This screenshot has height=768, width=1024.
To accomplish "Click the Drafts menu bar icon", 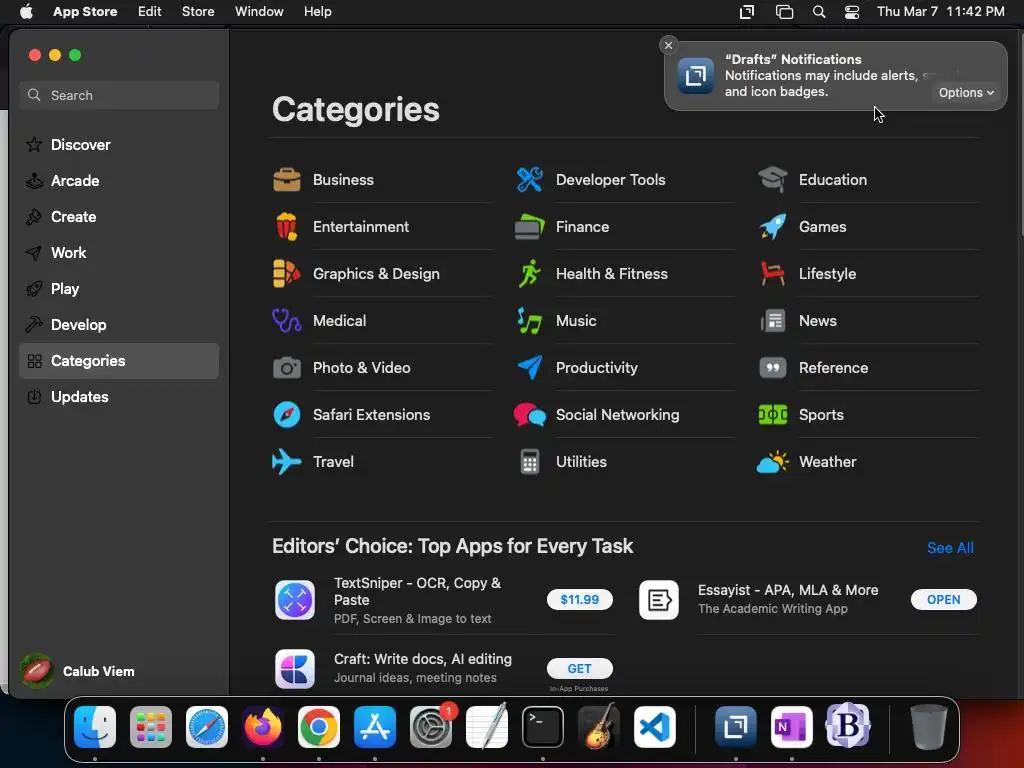I will coord(746,12).
